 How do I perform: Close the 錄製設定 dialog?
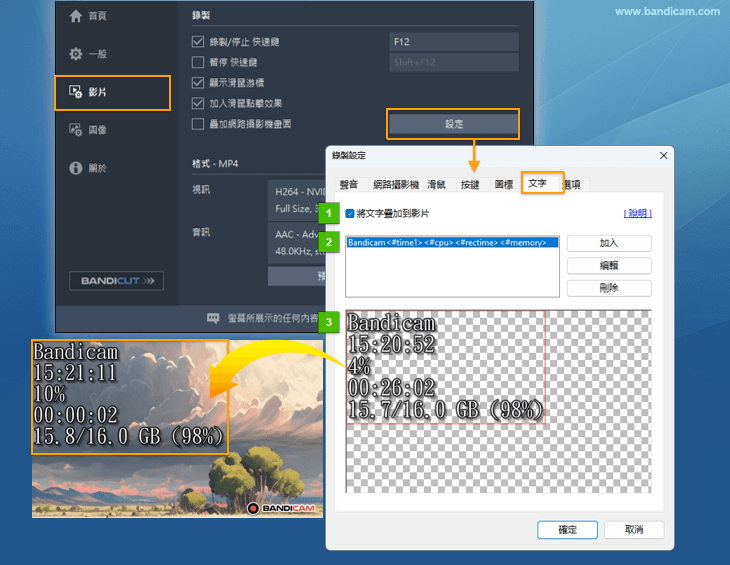click(663, 155)
